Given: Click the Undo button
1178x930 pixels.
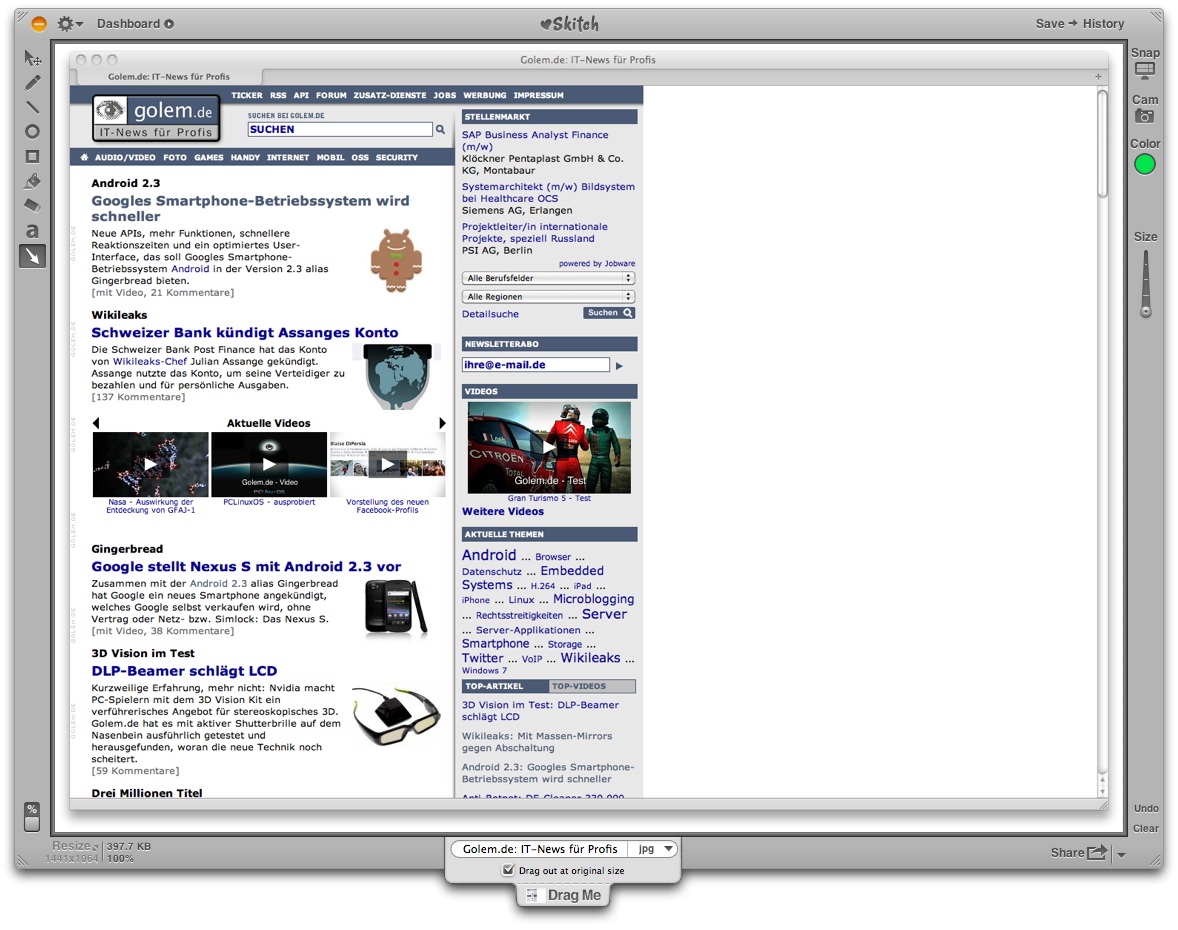Looking at the screenshot, I should click(x=1146, y=808).
